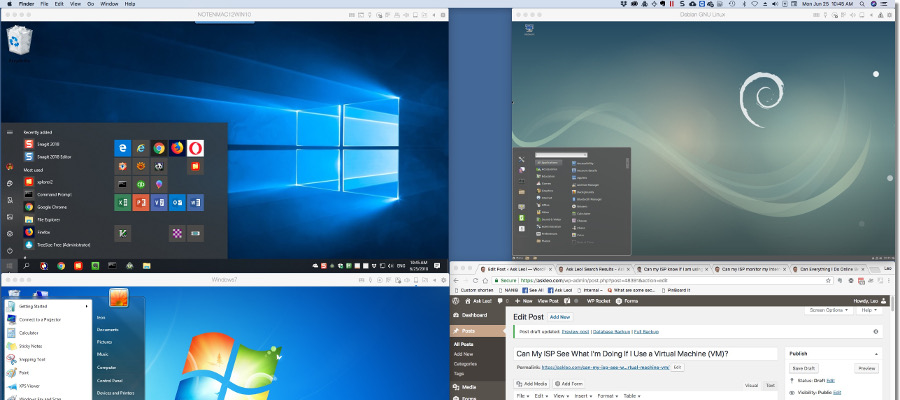Expand the Start menu hamburger icon
Image resolution: width=900 pixels, height=400 pixels.
pyautogui.click(x=9, y=132)
